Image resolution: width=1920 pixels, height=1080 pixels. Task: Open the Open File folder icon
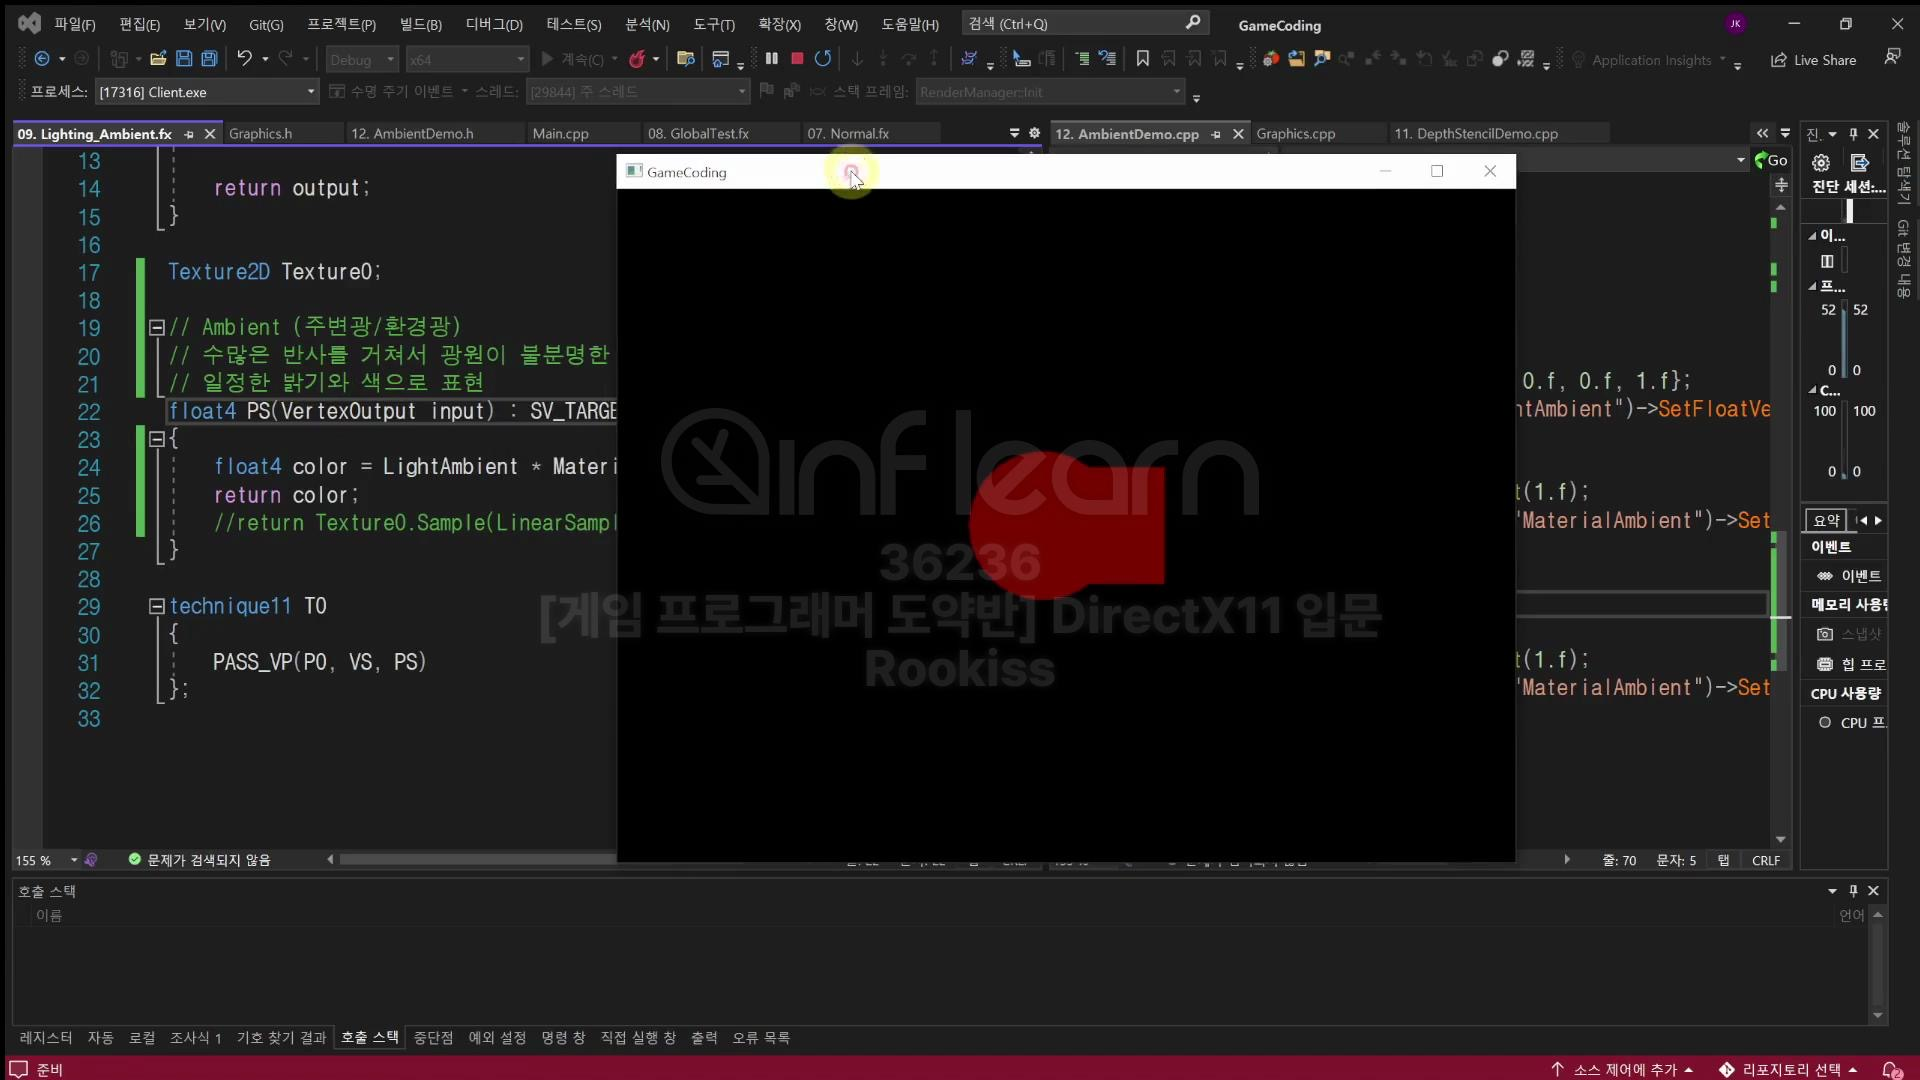pos(158,59)
